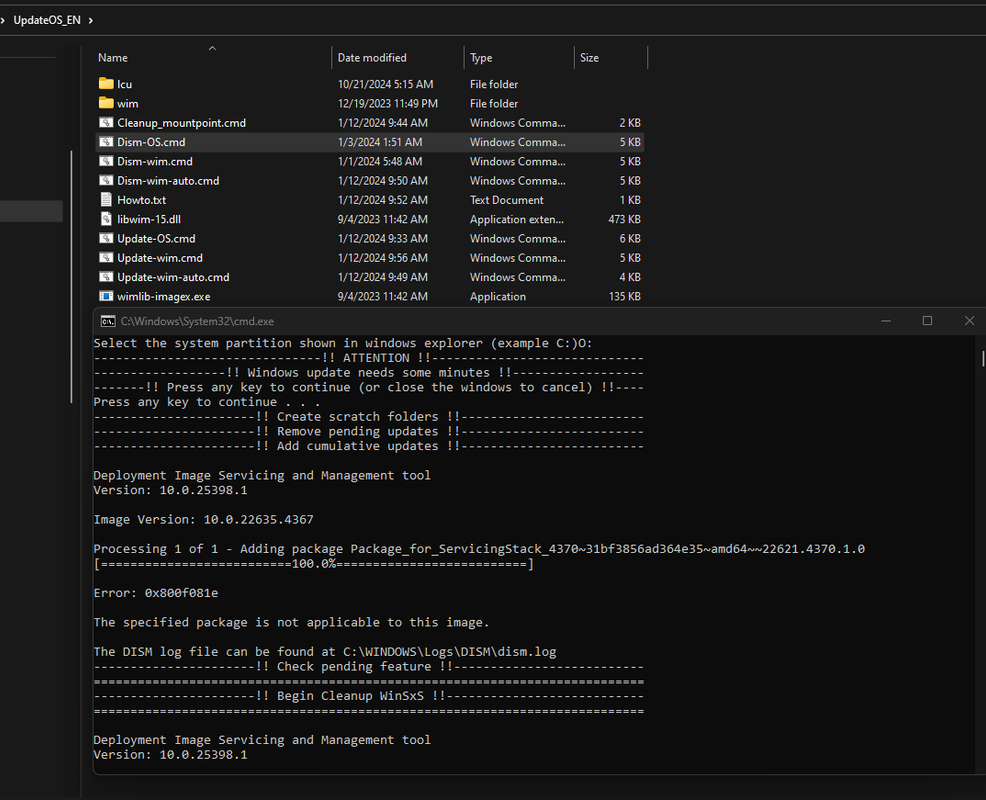Click the Dism-wim-auto.cmd file icon
Image resolution: width=986 pixels, height=800 pixels.
click(x=106, y=181)
